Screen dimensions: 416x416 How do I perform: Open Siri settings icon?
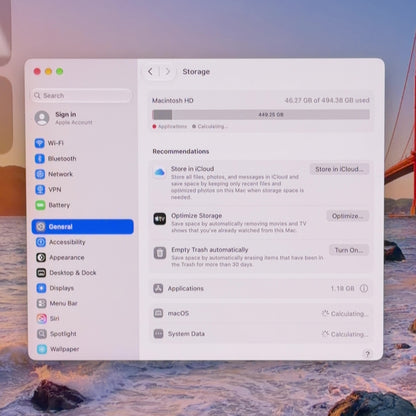(x=42, y=319)
